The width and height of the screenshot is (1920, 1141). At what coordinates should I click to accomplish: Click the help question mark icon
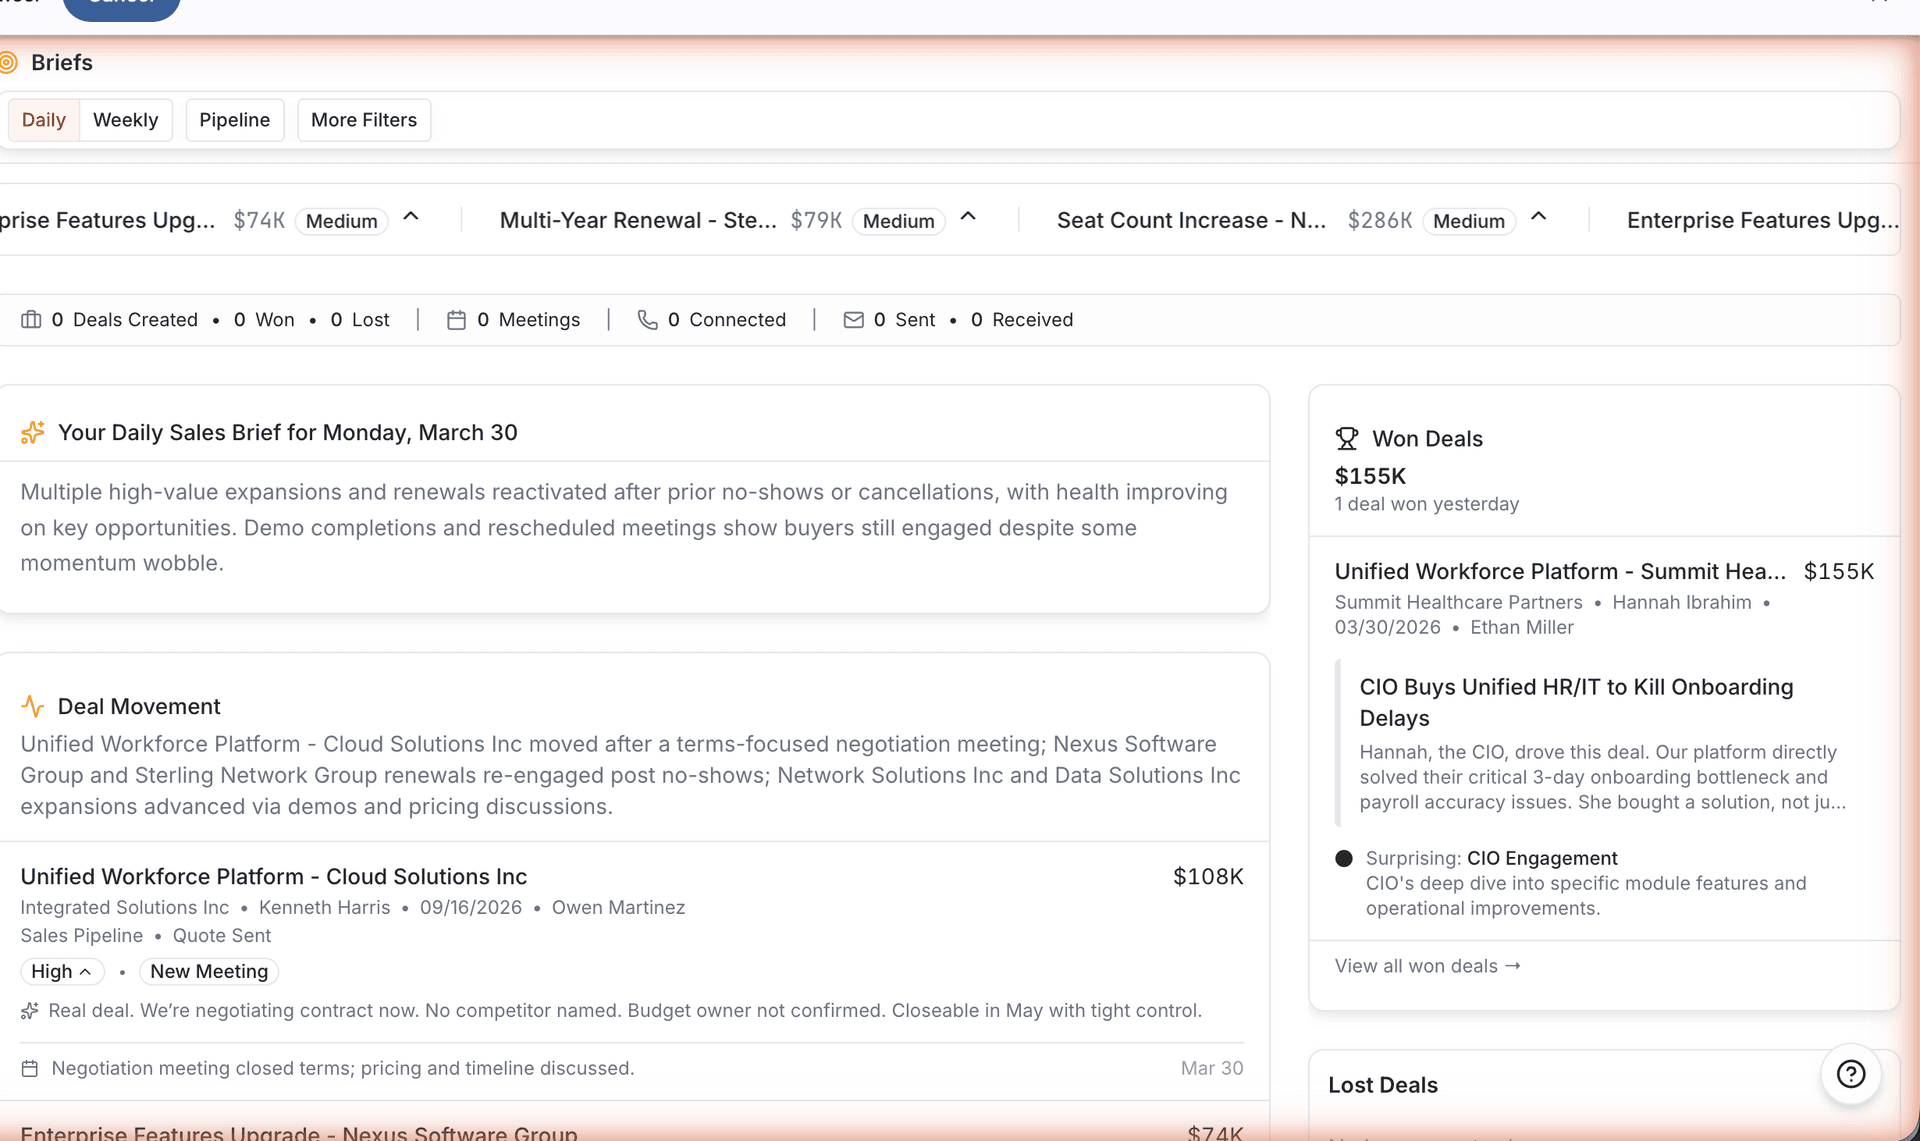[x=1851, y=1074]
